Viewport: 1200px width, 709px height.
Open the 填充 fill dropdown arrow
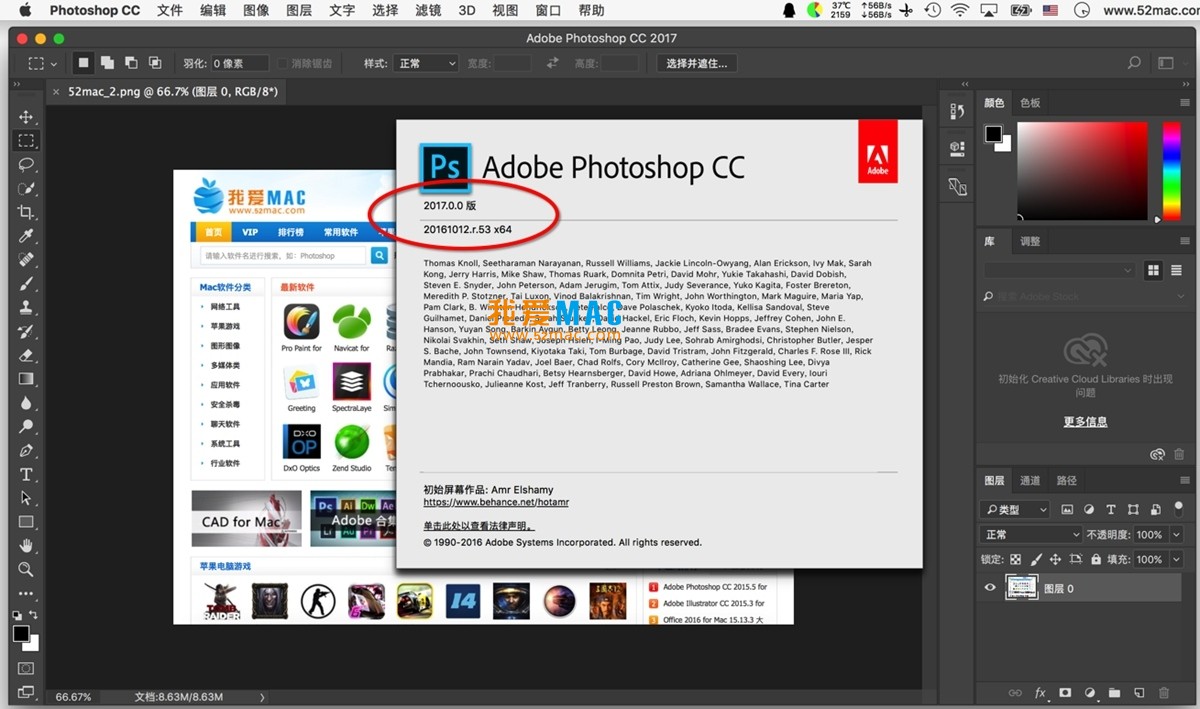[1175, 560]
